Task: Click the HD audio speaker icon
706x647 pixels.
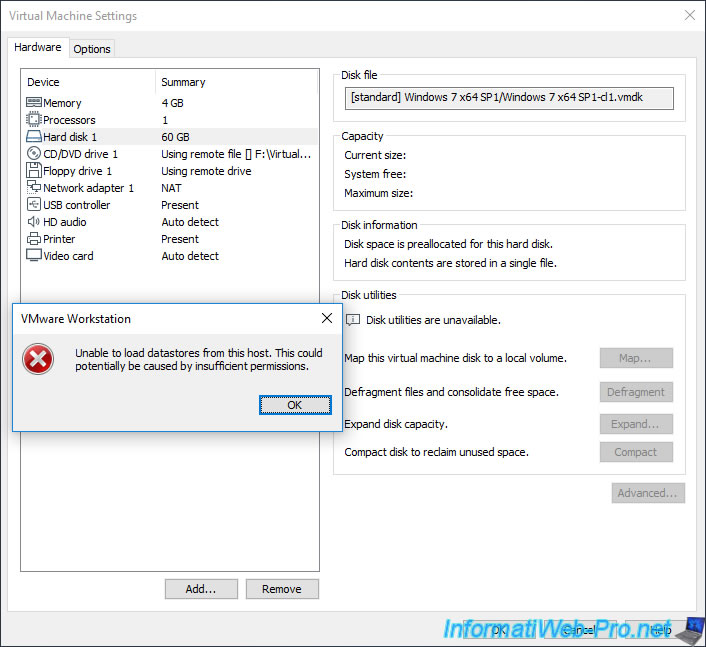Action: 34,222
